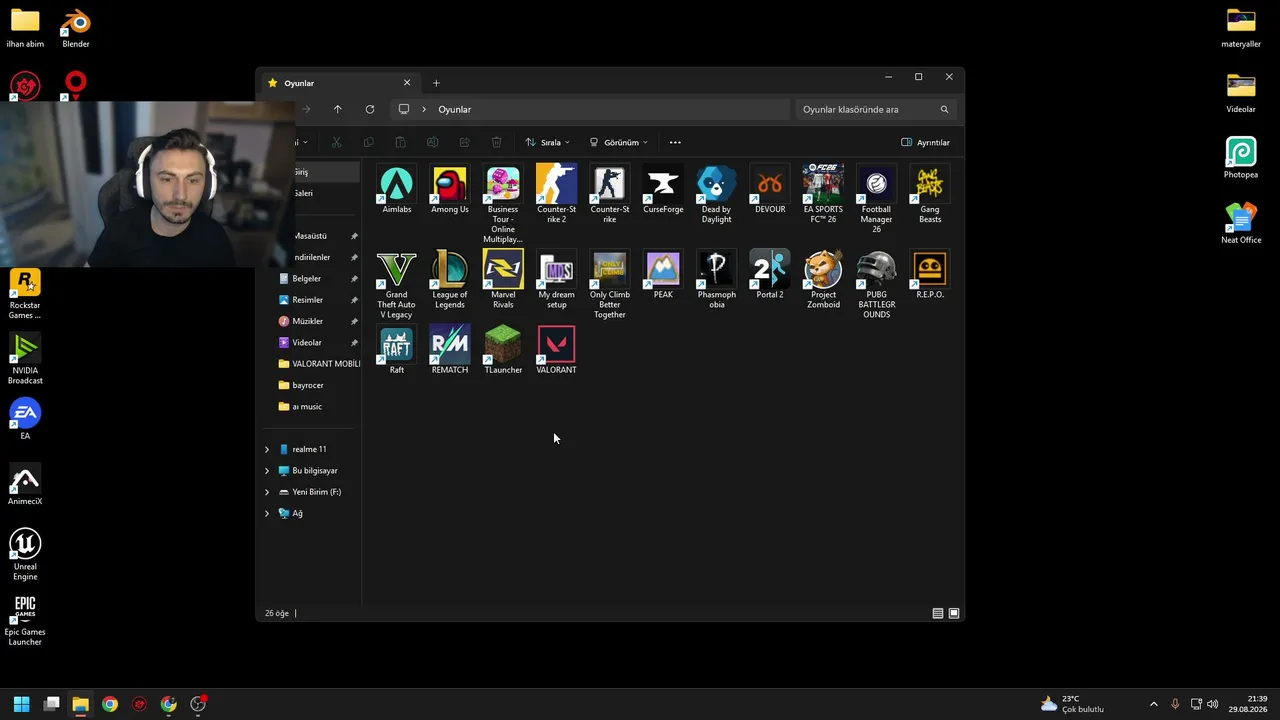The height and width of the screenshot is (720, 1280).
Task: Expand the Yeni Birim (F:) node
Action: (267, 492)
